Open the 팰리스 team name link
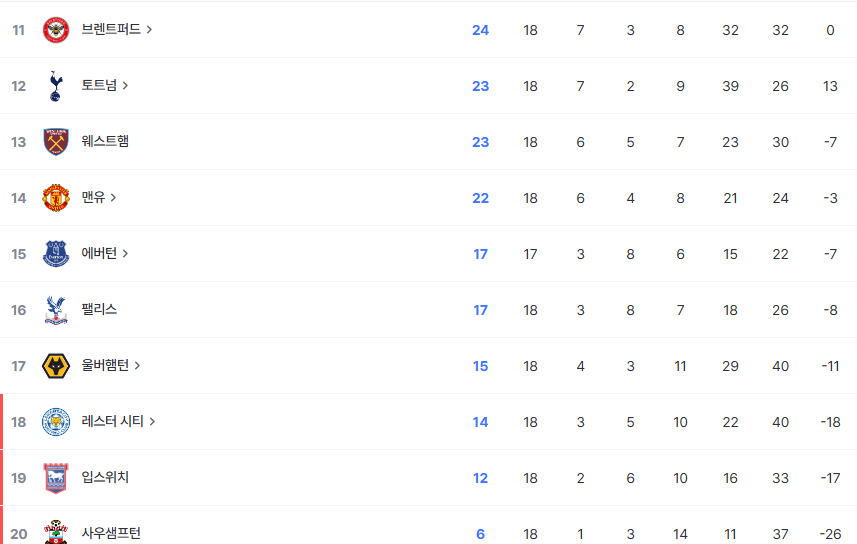Screen dimensions: 857x544 99,309
